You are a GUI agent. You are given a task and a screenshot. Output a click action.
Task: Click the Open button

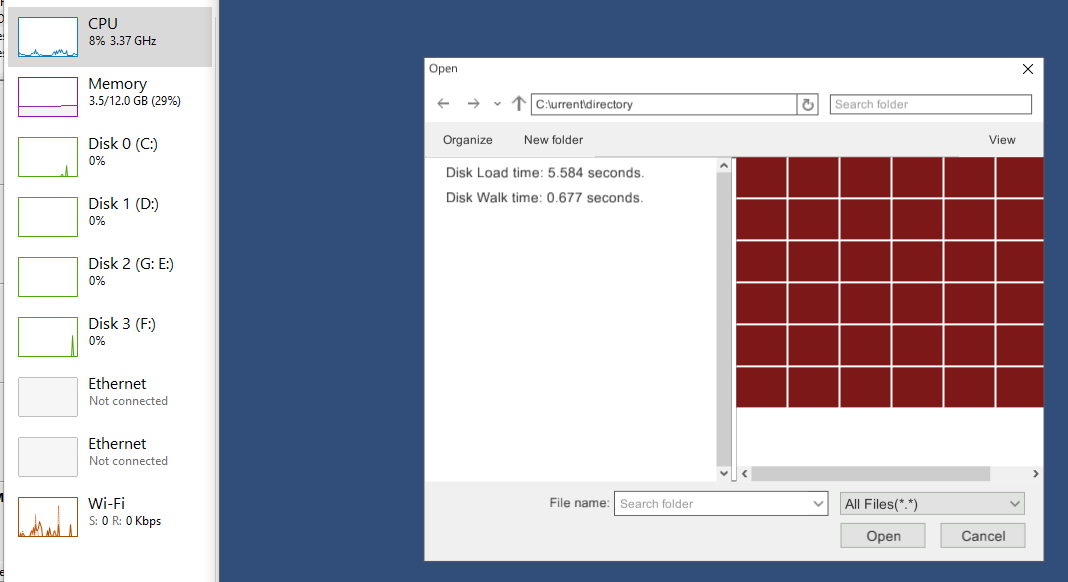[x=883, y=536]
